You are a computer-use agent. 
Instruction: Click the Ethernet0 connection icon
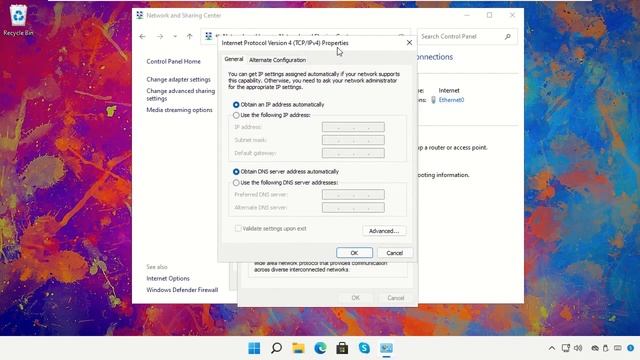(x=433, y=100)
